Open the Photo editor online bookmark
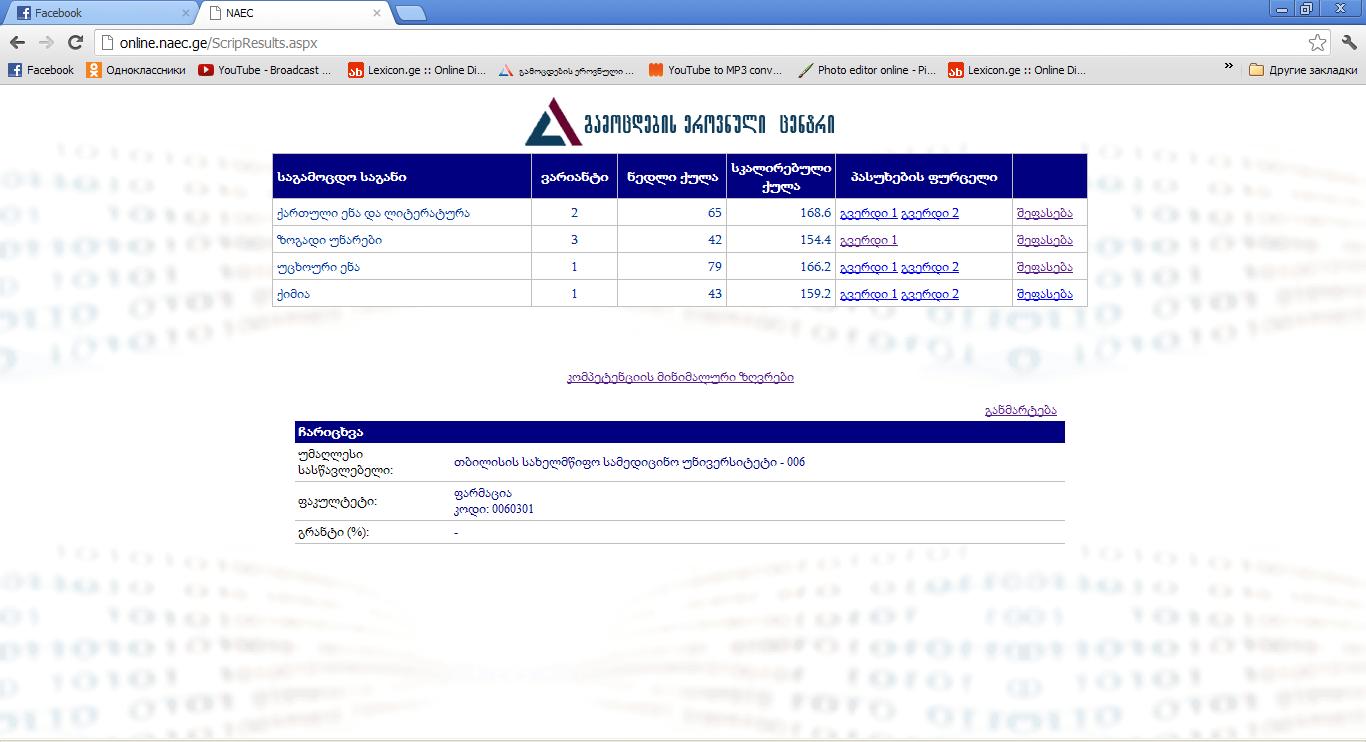The width and height of the screenshot is (1366, 742). pos(867,70)
